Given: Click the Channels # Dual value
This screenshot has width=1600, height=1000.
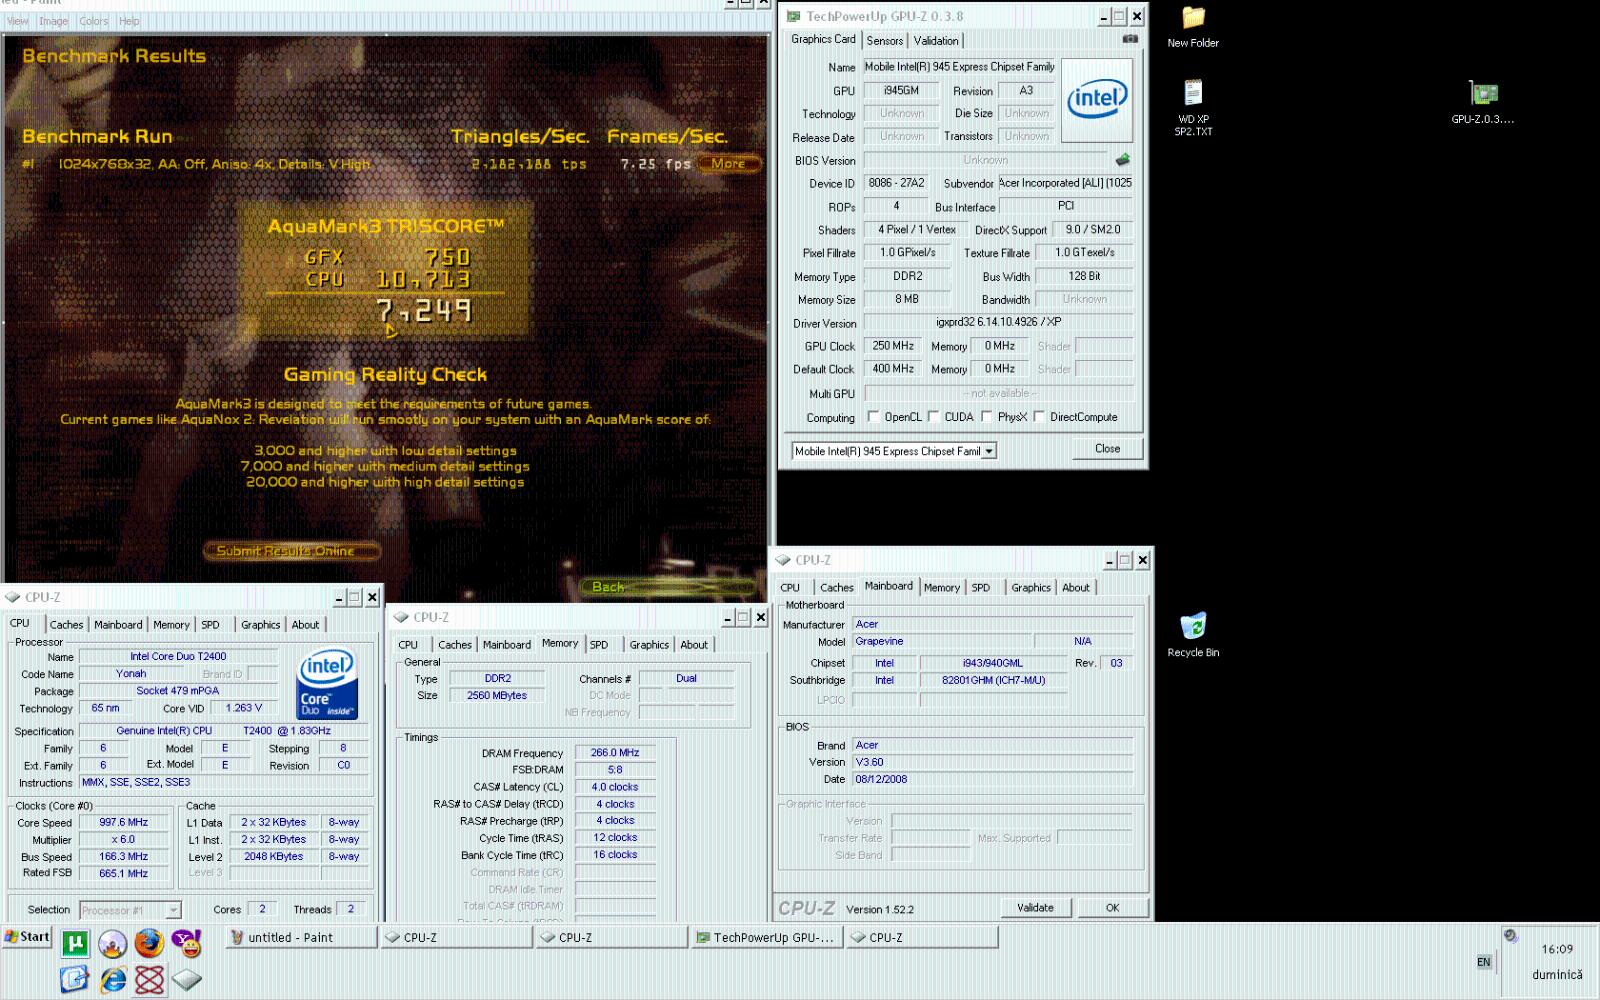Looking at the screenshot, I should point(686,678).
